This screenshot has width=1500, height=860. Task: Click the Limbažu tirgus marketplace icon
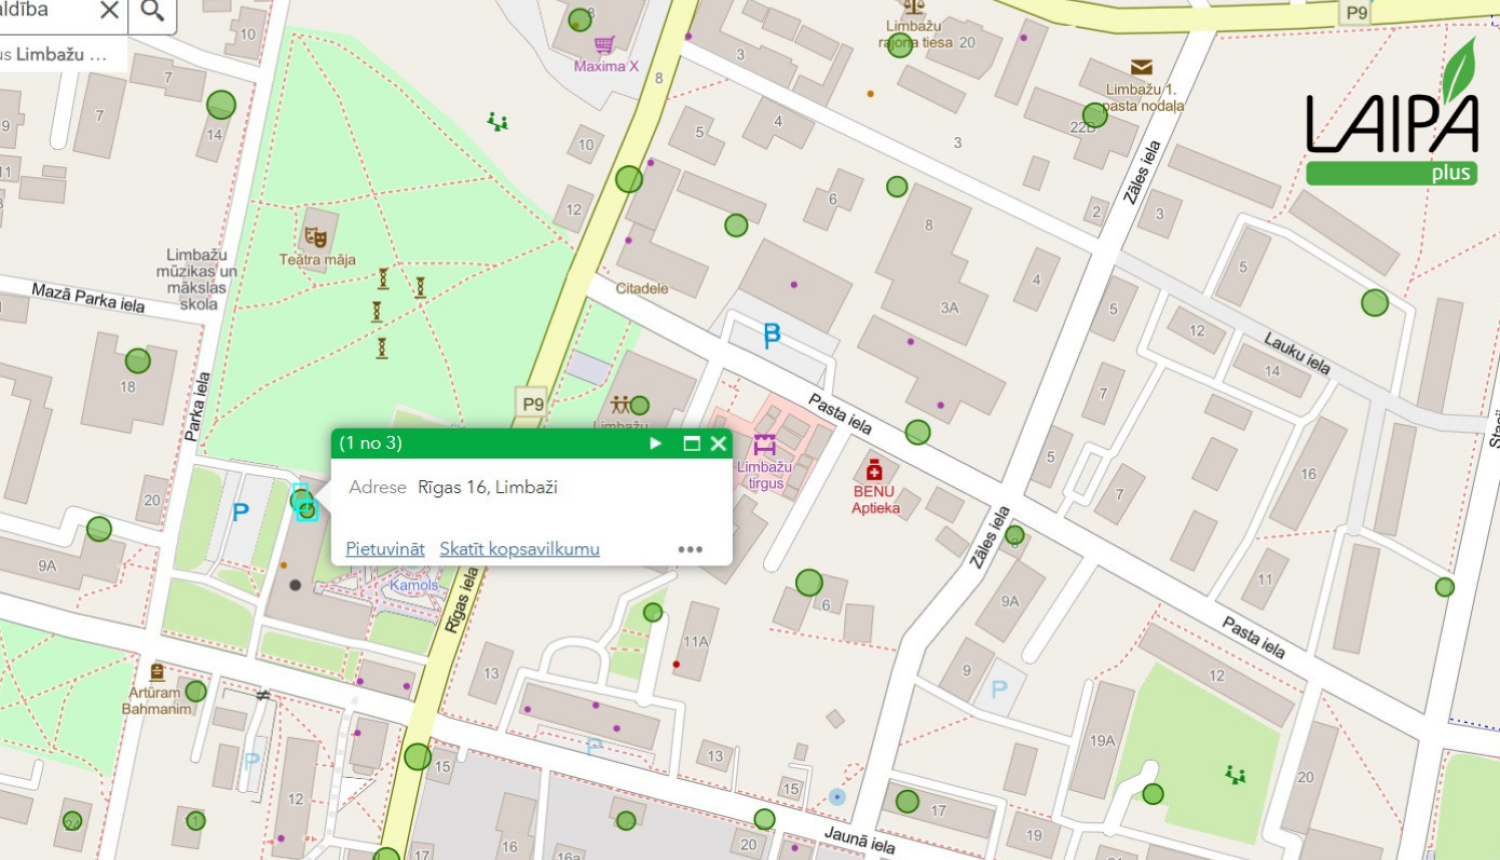[x=765, y=445]
